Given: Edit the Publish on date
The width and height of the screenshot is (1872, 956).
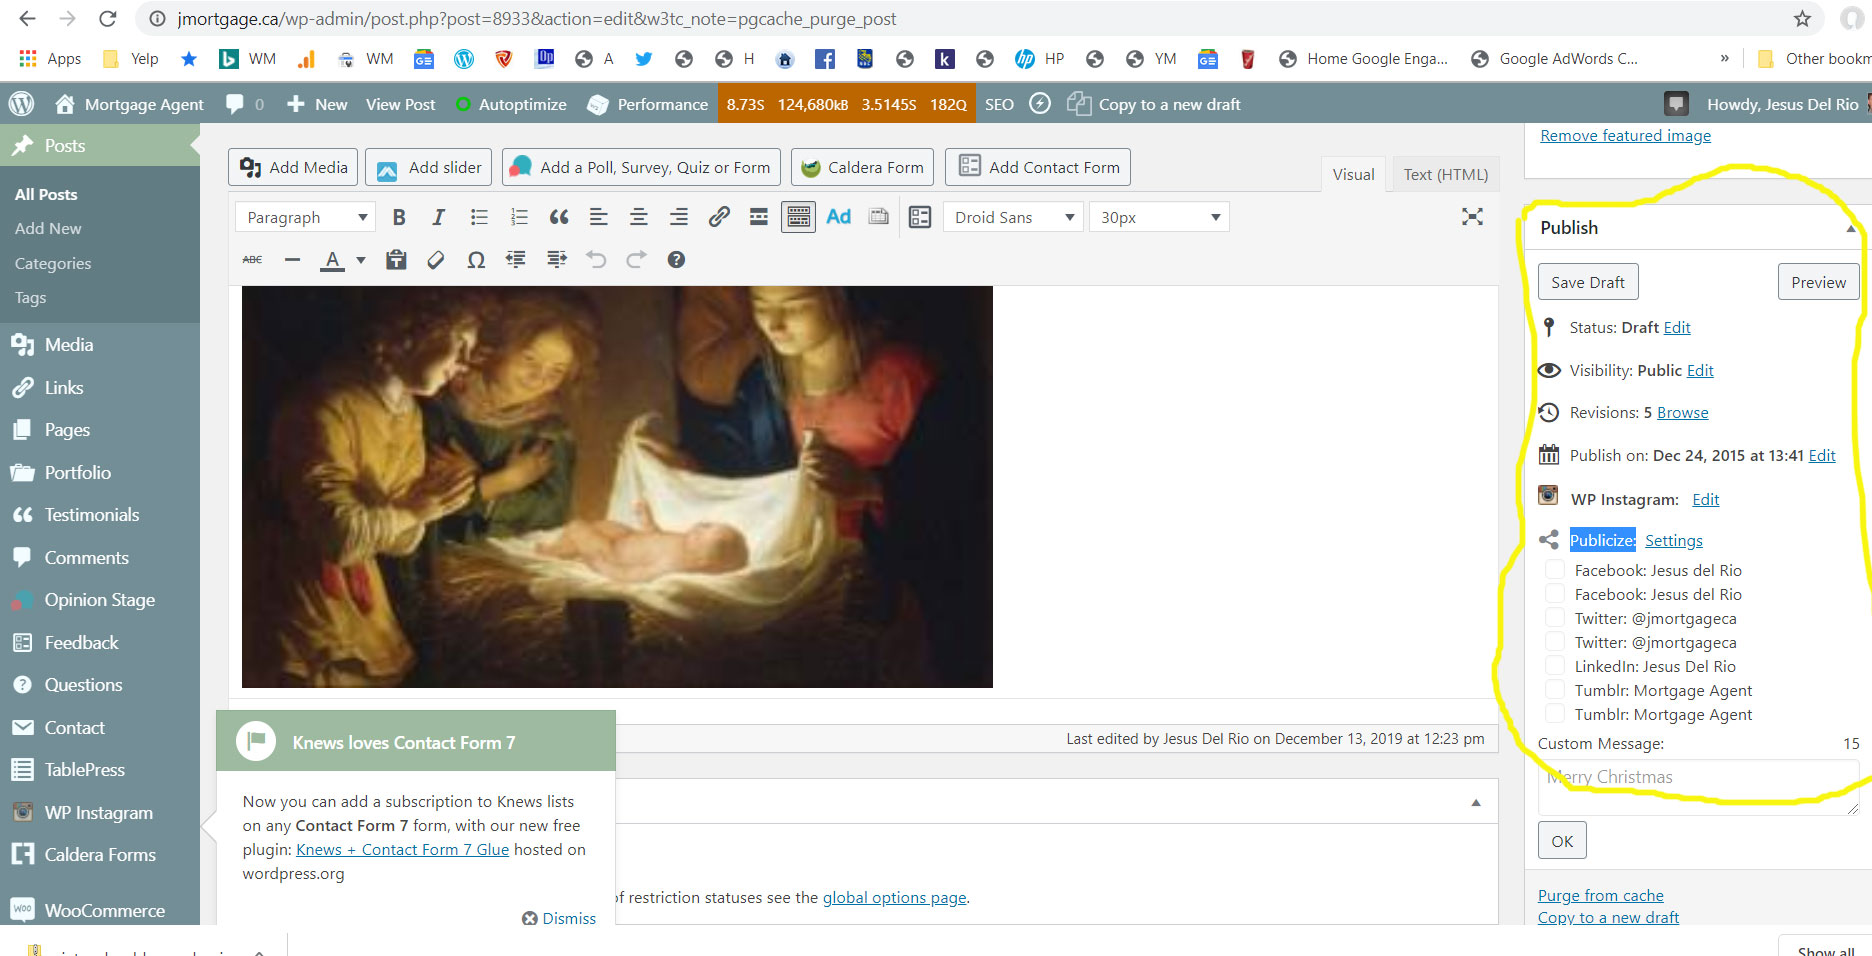Looking at the screenshot, I should click(1822, 455).
